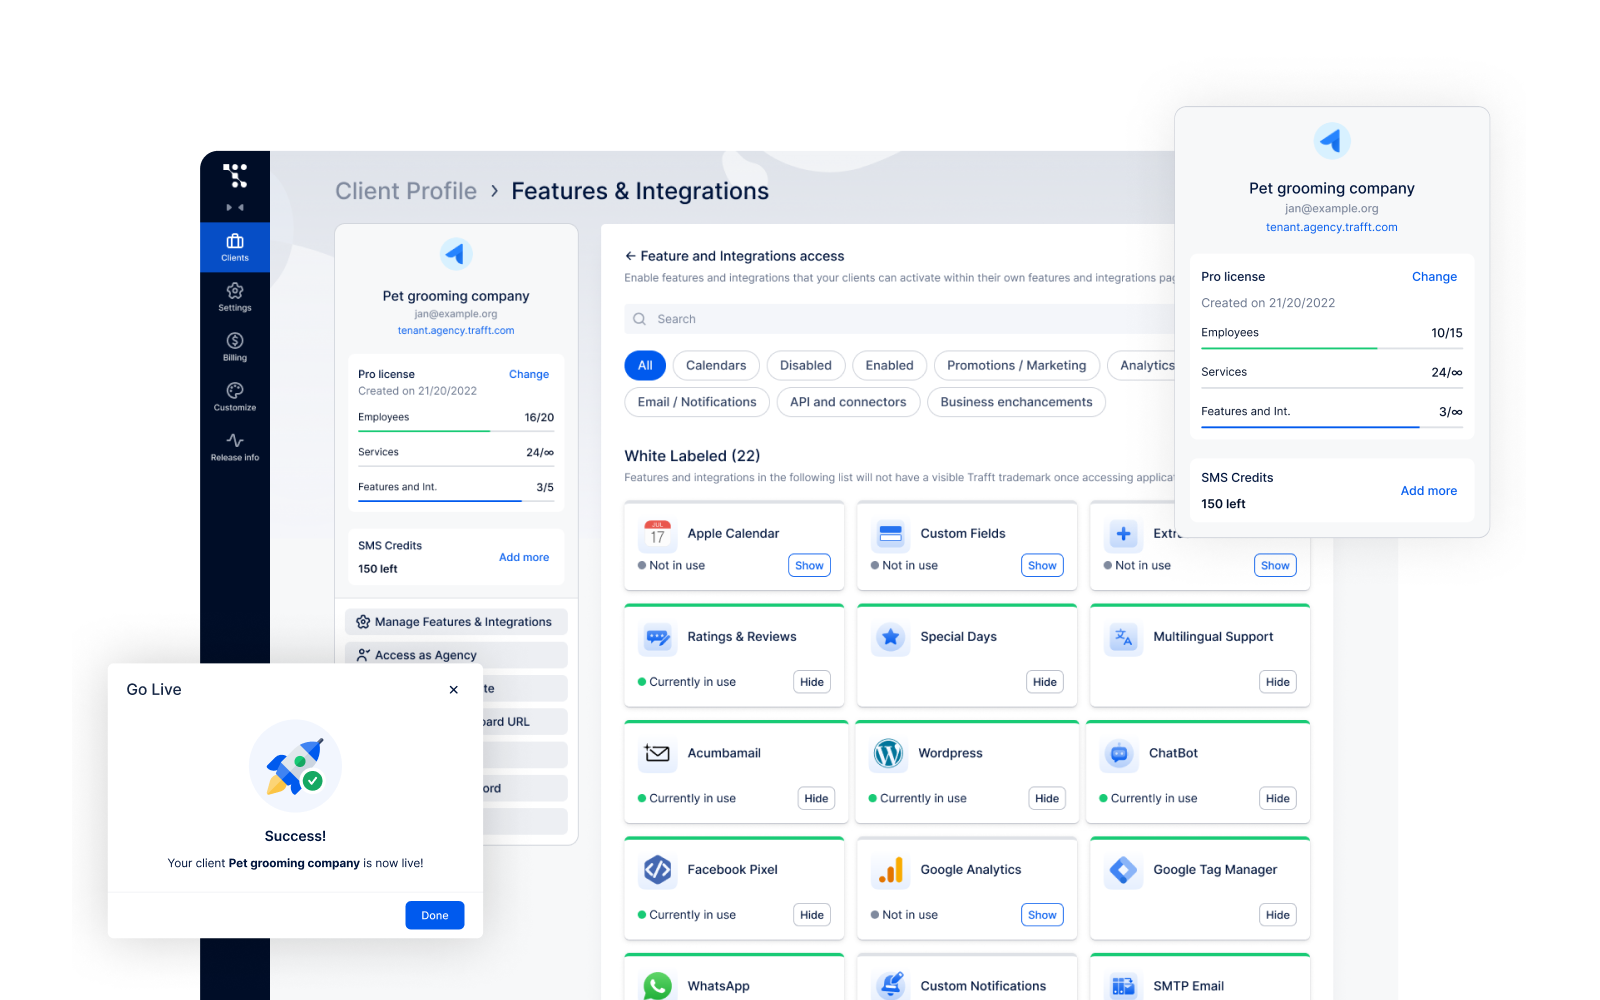Select the Promotions / Marketing filter chip
The width and height of the screenshot is (1600, 1000).
tap(1017, 366)
